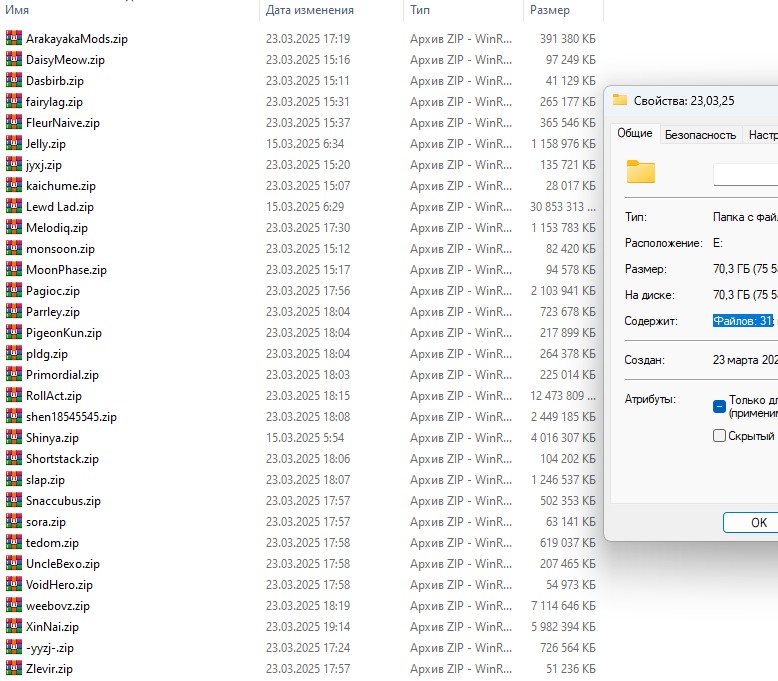This screenshot has height=681, width=778.
Task: Click the Shinya.zip archive icon
Action: (14, 437)
